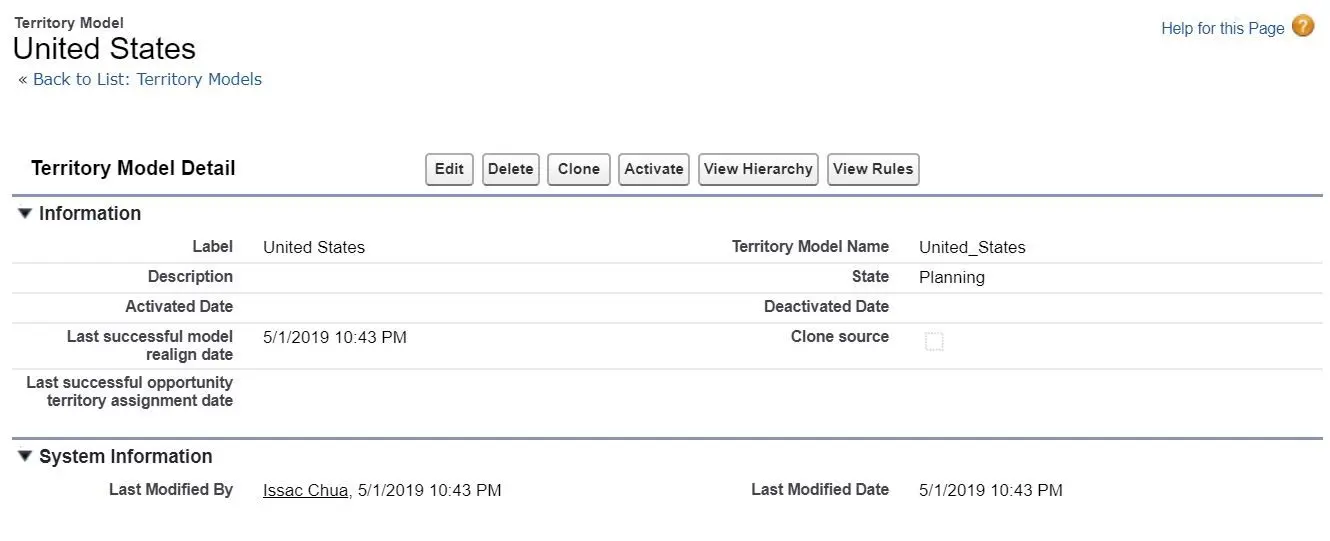The image size is (1330, 541).
Task: Click the realign date 5/1/2019 value
Action: pyautogui.click(x=334, y=337)
